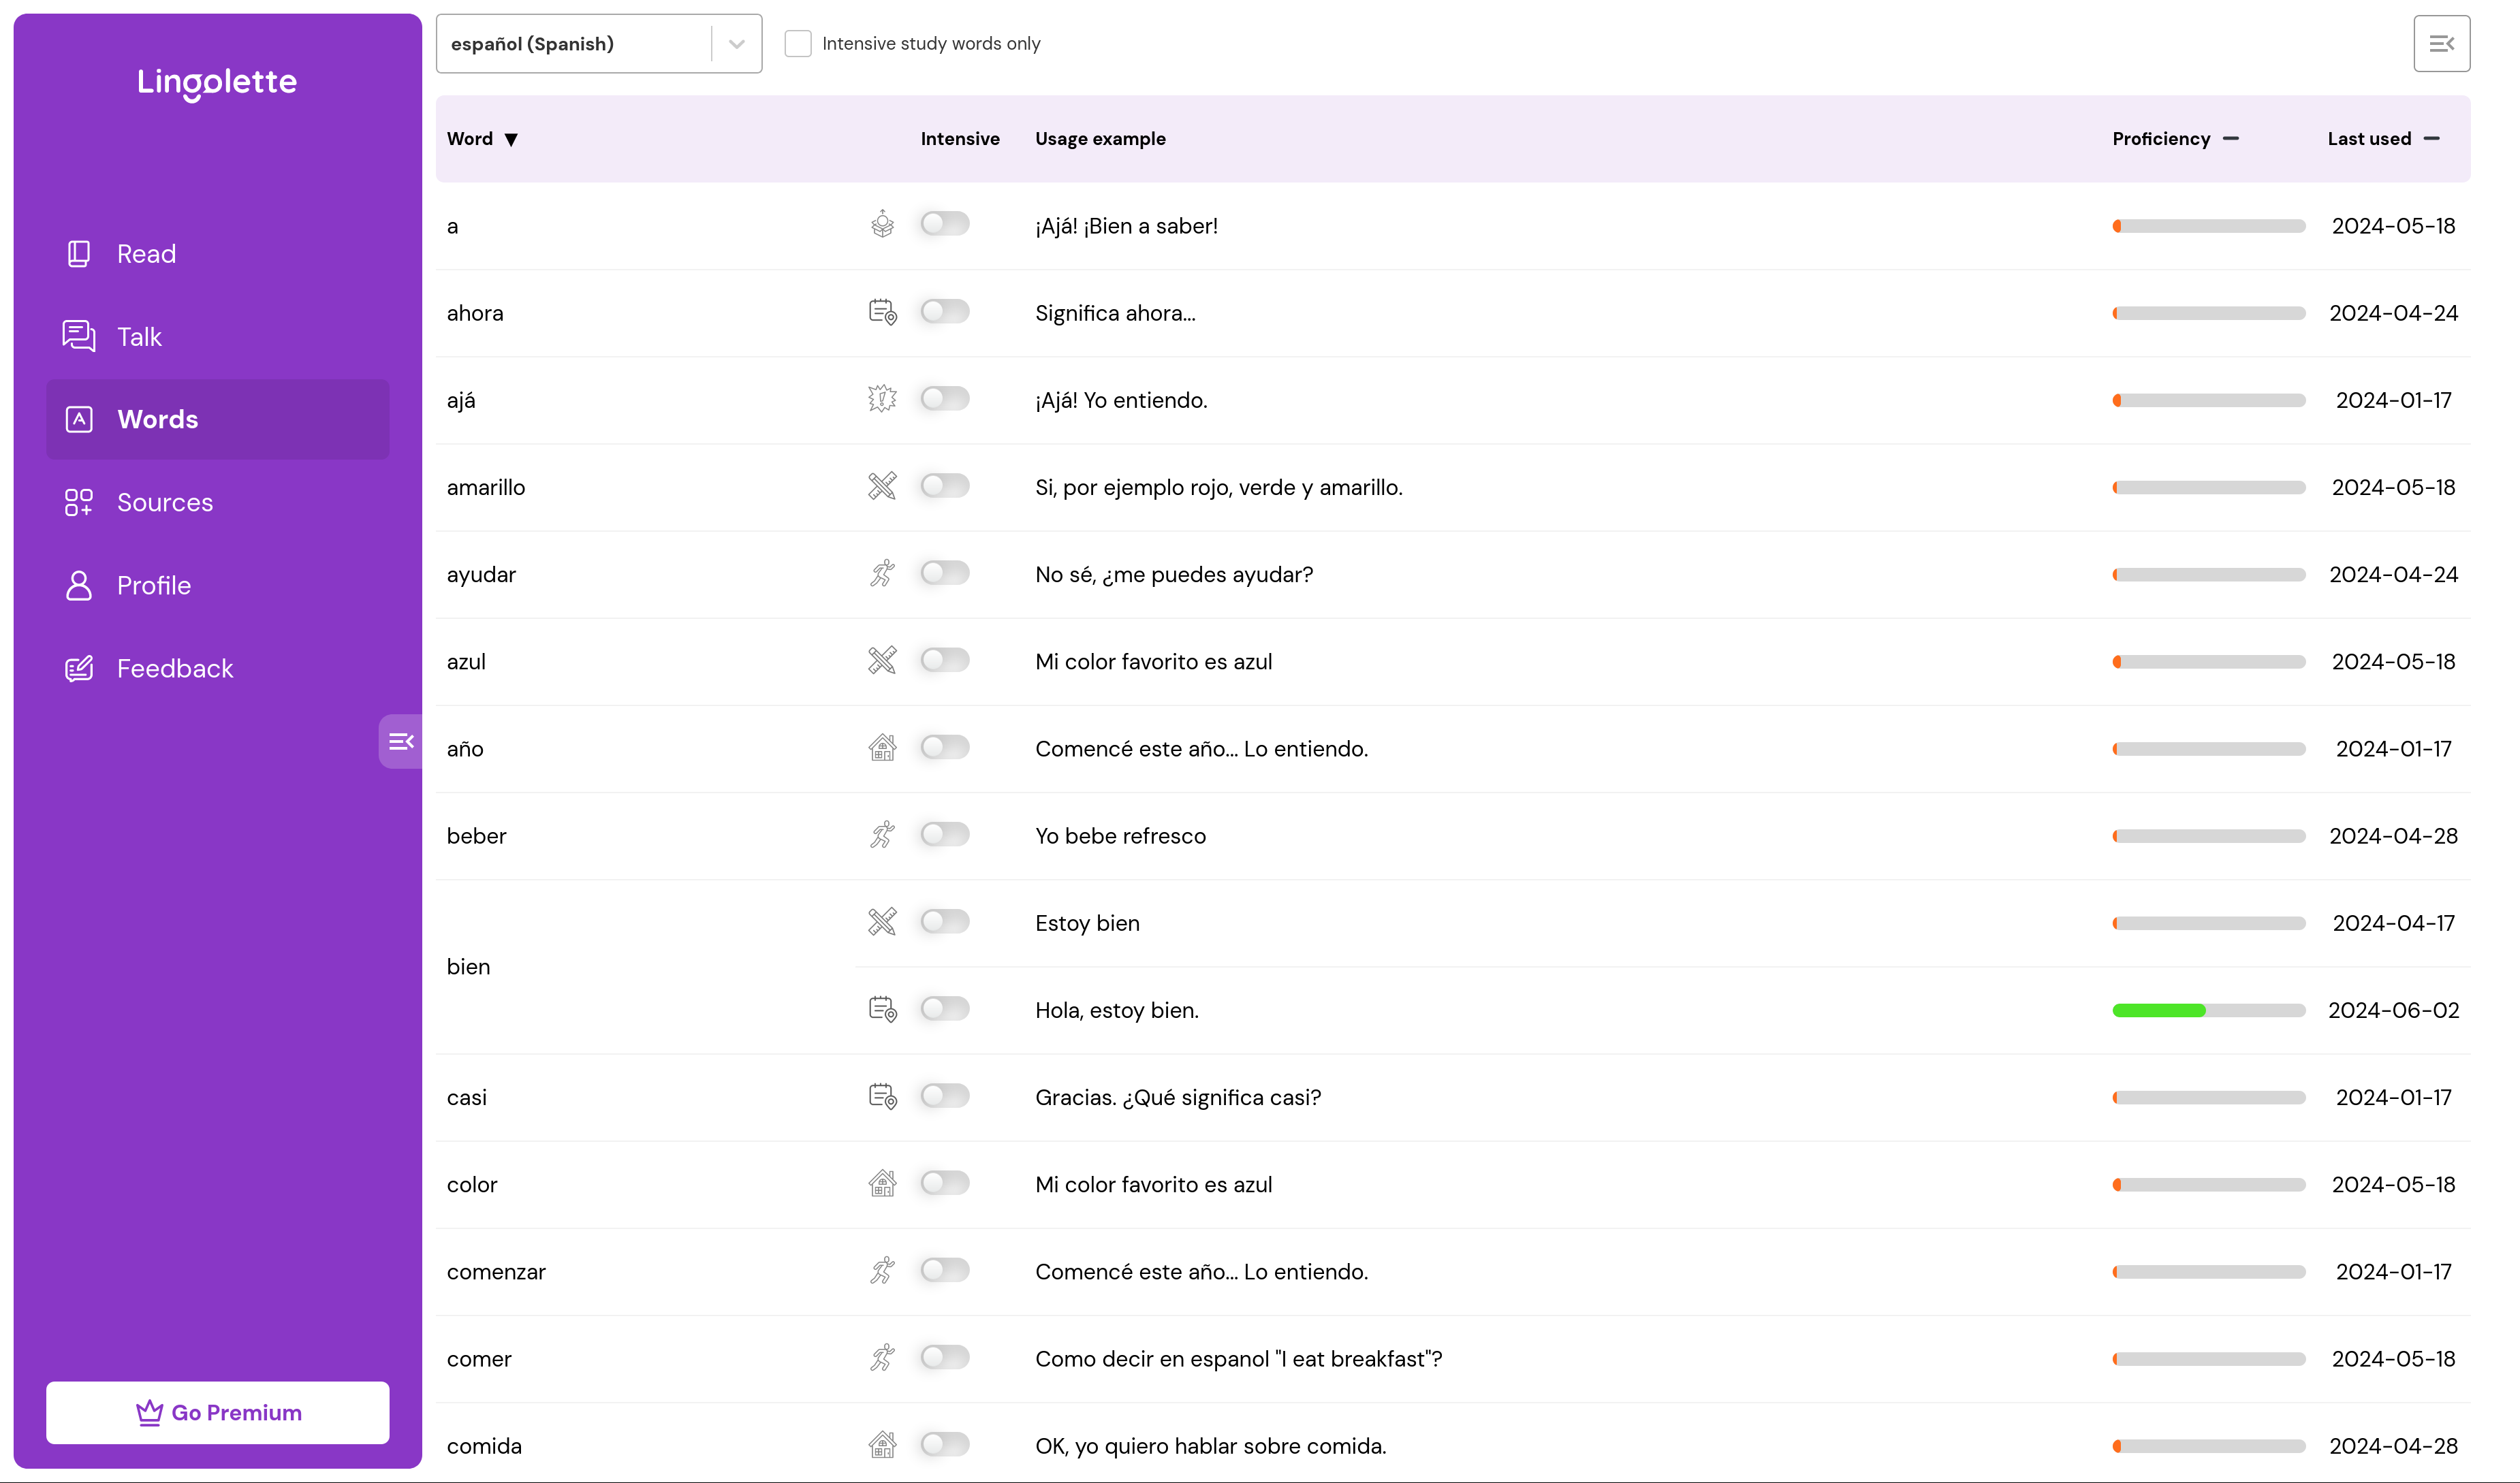Click green proficiency bar for 'Hola, estoy bien.'

pos(2158,1010)
